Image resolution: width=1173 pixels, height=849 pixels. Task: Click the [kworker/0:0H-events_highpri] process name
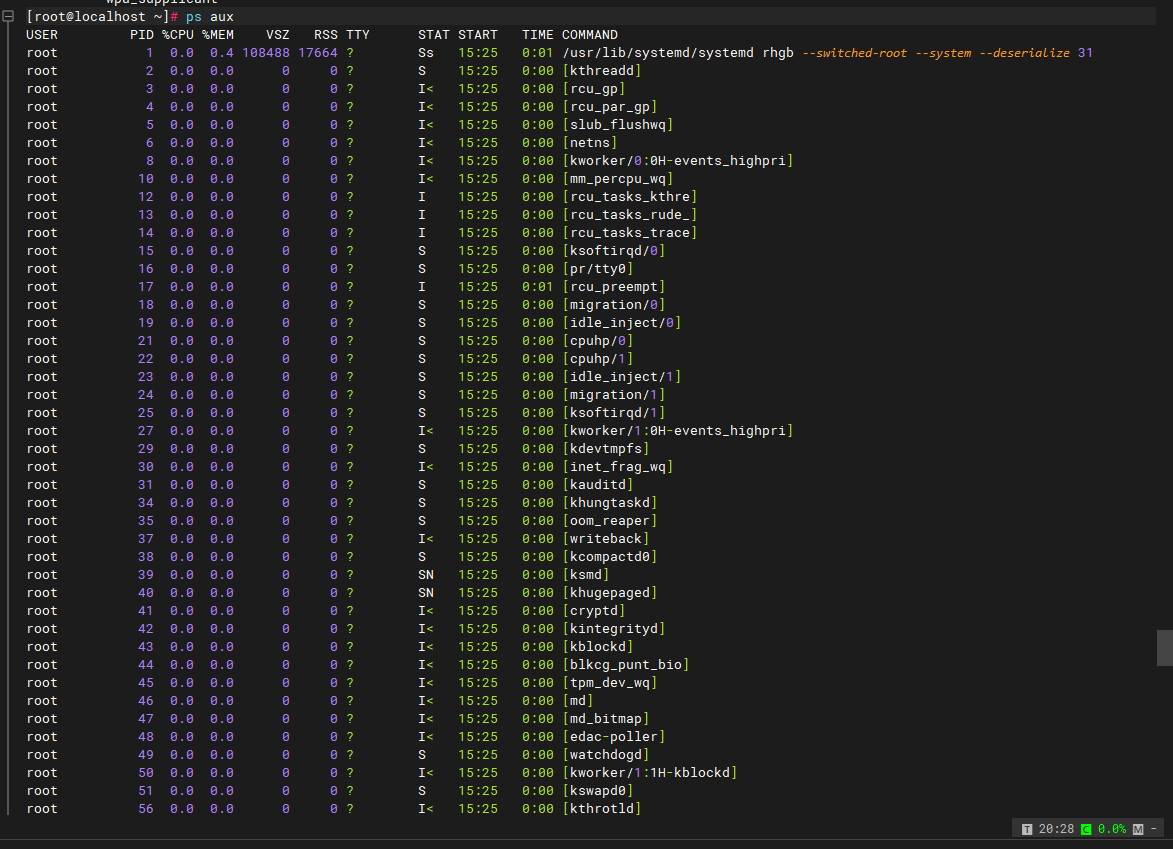point(678,161)
